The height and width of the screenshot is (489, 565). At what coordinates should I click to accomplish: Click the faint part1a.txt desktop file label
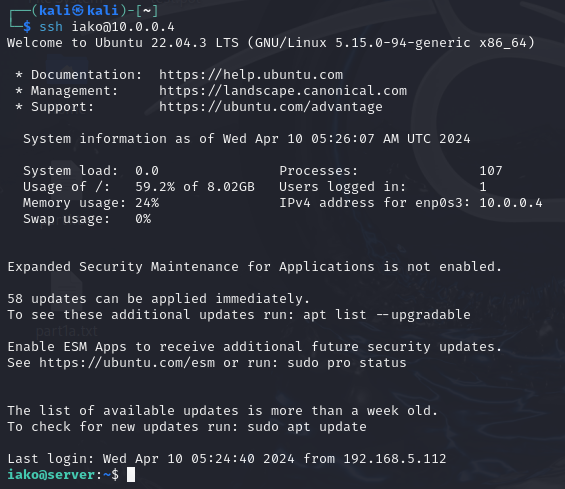(x=67, y=331)
